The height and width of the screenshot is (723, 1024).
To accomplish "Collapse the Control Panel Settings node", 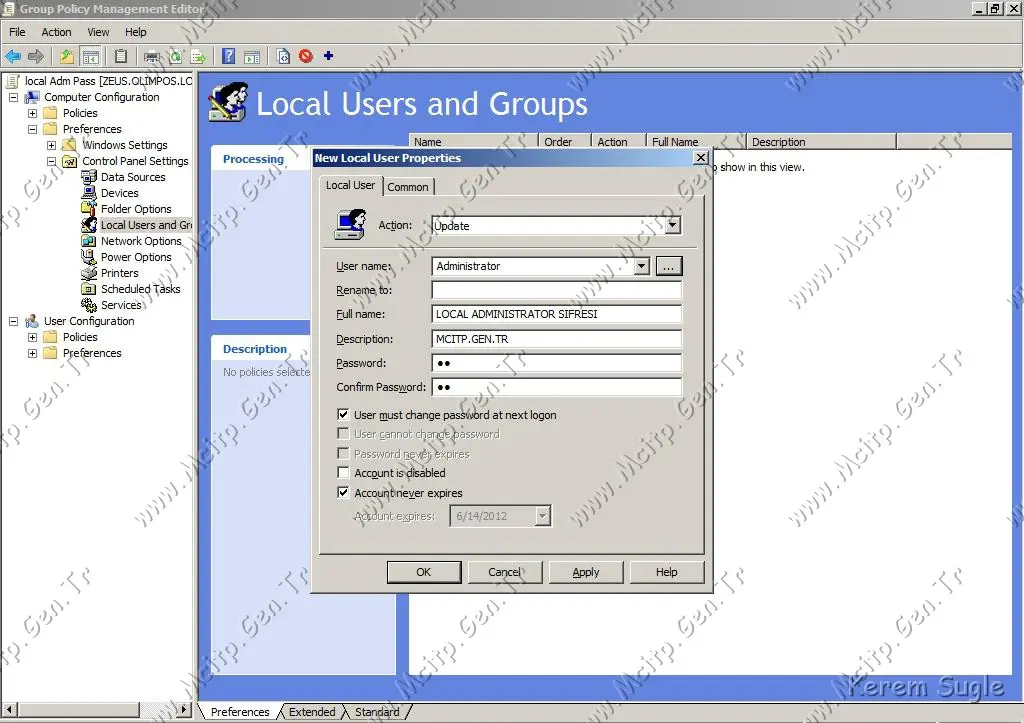I will tap(51, 161).
